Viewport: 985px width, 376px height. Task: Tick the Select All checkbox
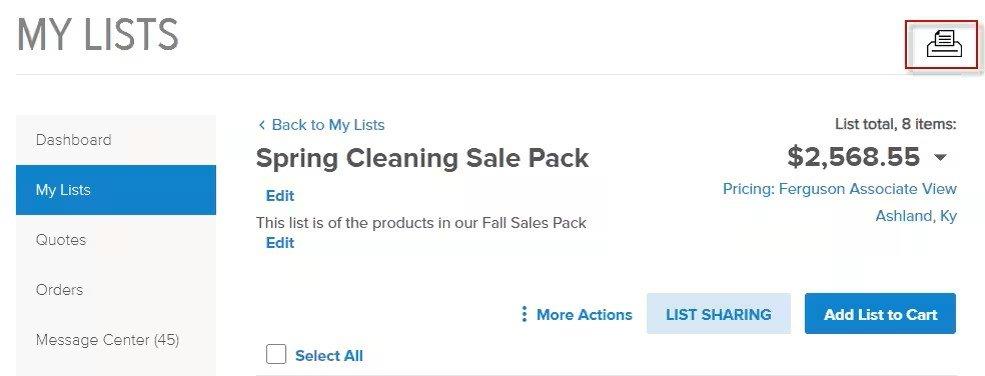pos(276,355)
